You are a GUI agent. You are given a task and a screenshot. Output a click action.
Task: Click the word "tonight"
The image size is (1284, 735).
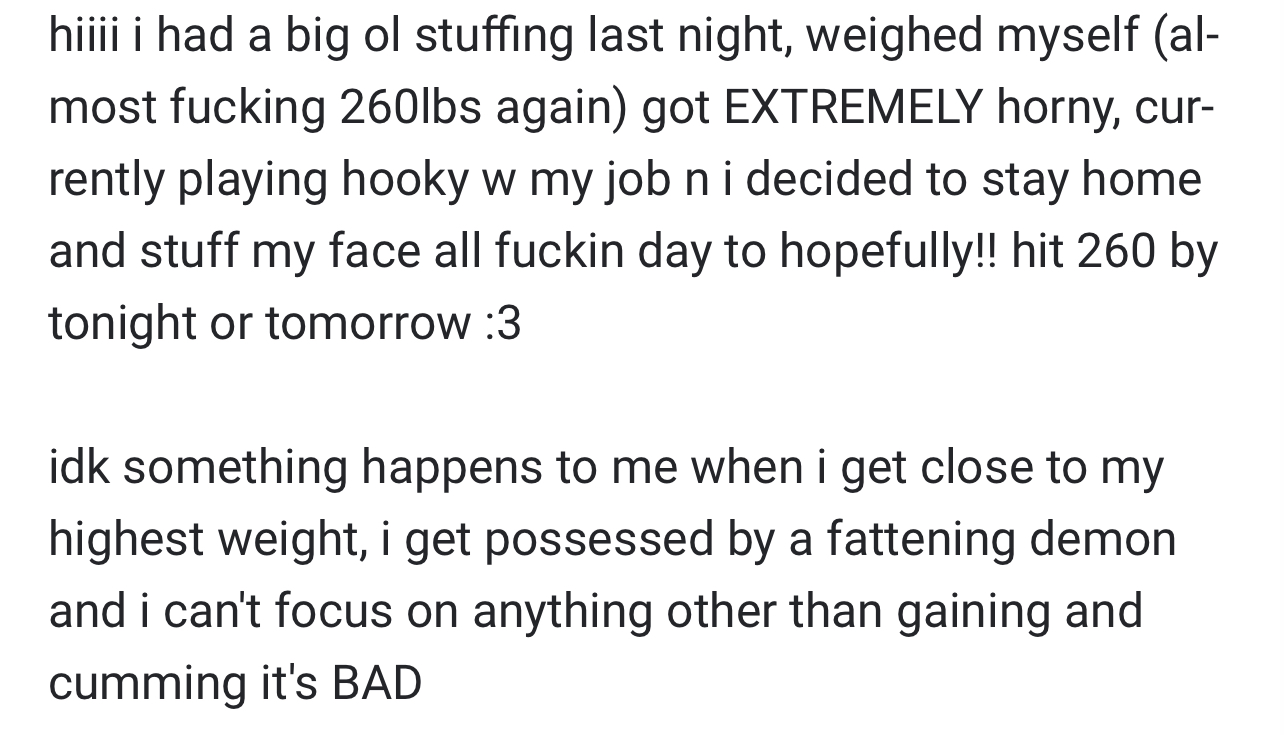click(x=121, y=323)
